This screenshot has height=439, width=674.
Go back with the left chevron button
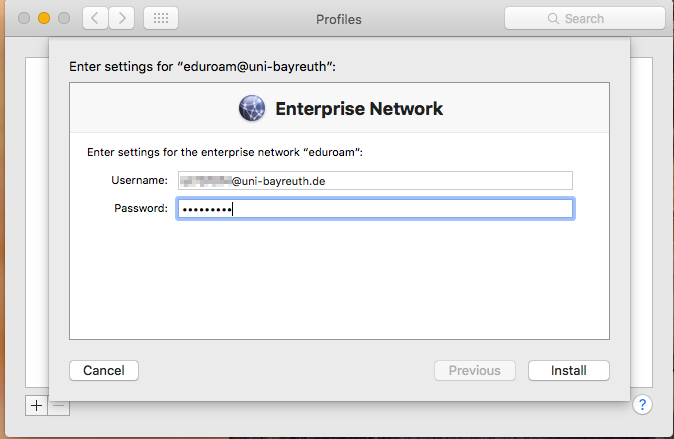[95, 19]
